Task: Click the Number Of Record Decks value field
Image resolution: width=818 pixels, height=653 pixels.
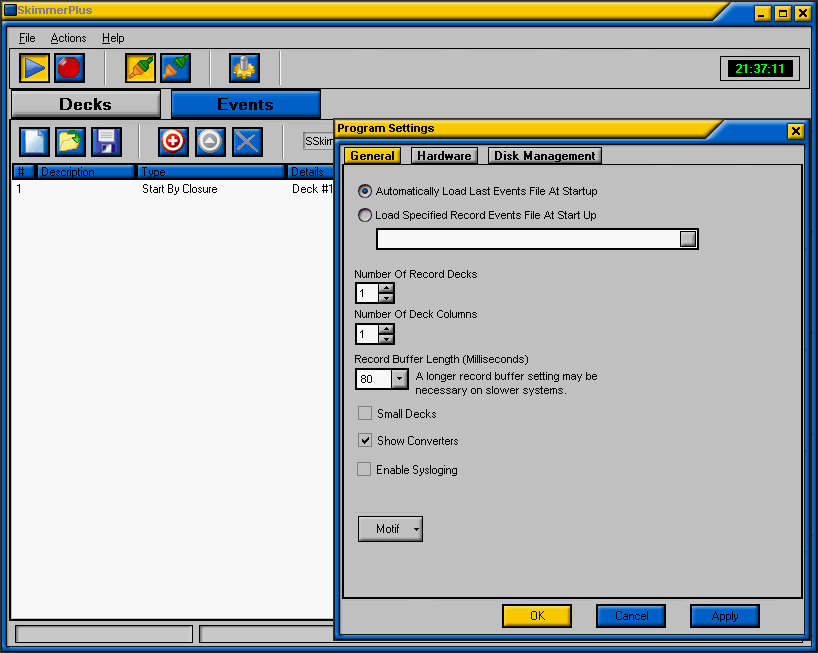Action: point(367,293)
